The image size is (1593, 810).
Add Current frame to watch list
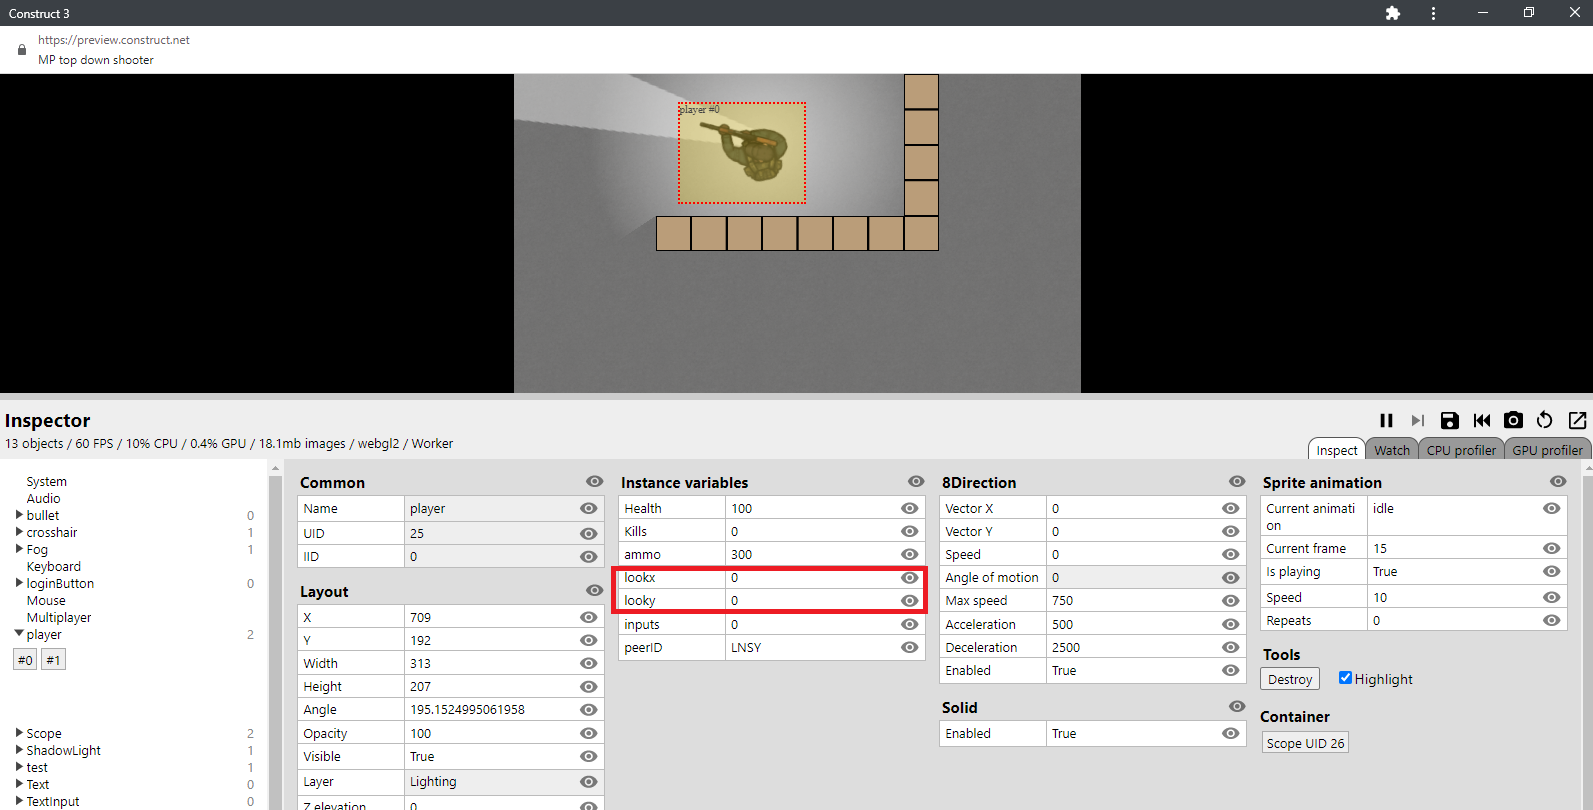(x=1551, y=548)
